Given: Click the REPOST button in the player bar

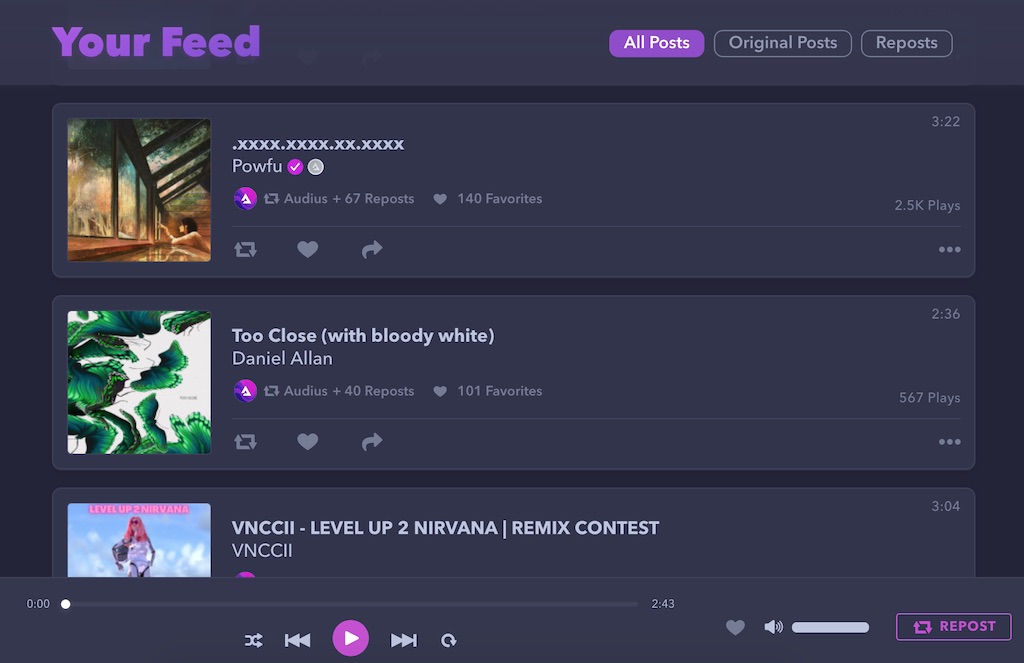Looking at the screenshot, I should (x=953, y=626).
